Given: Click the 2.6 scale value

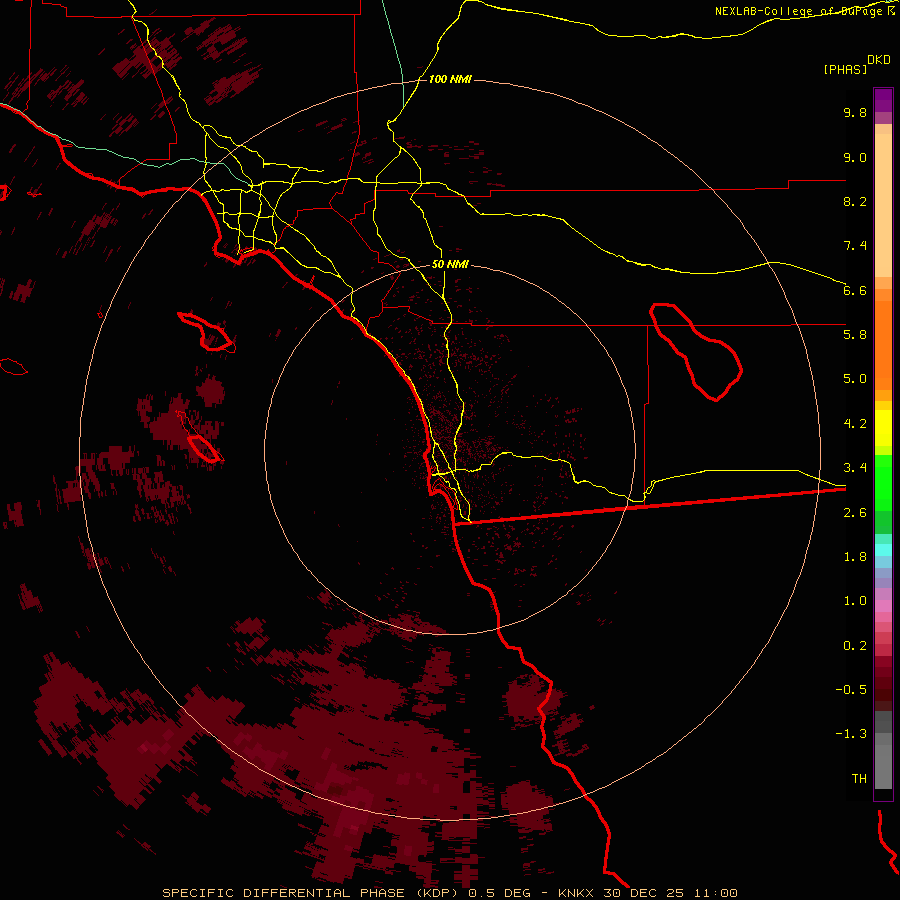Looking at the screenshot, I should tap(855, 513).
